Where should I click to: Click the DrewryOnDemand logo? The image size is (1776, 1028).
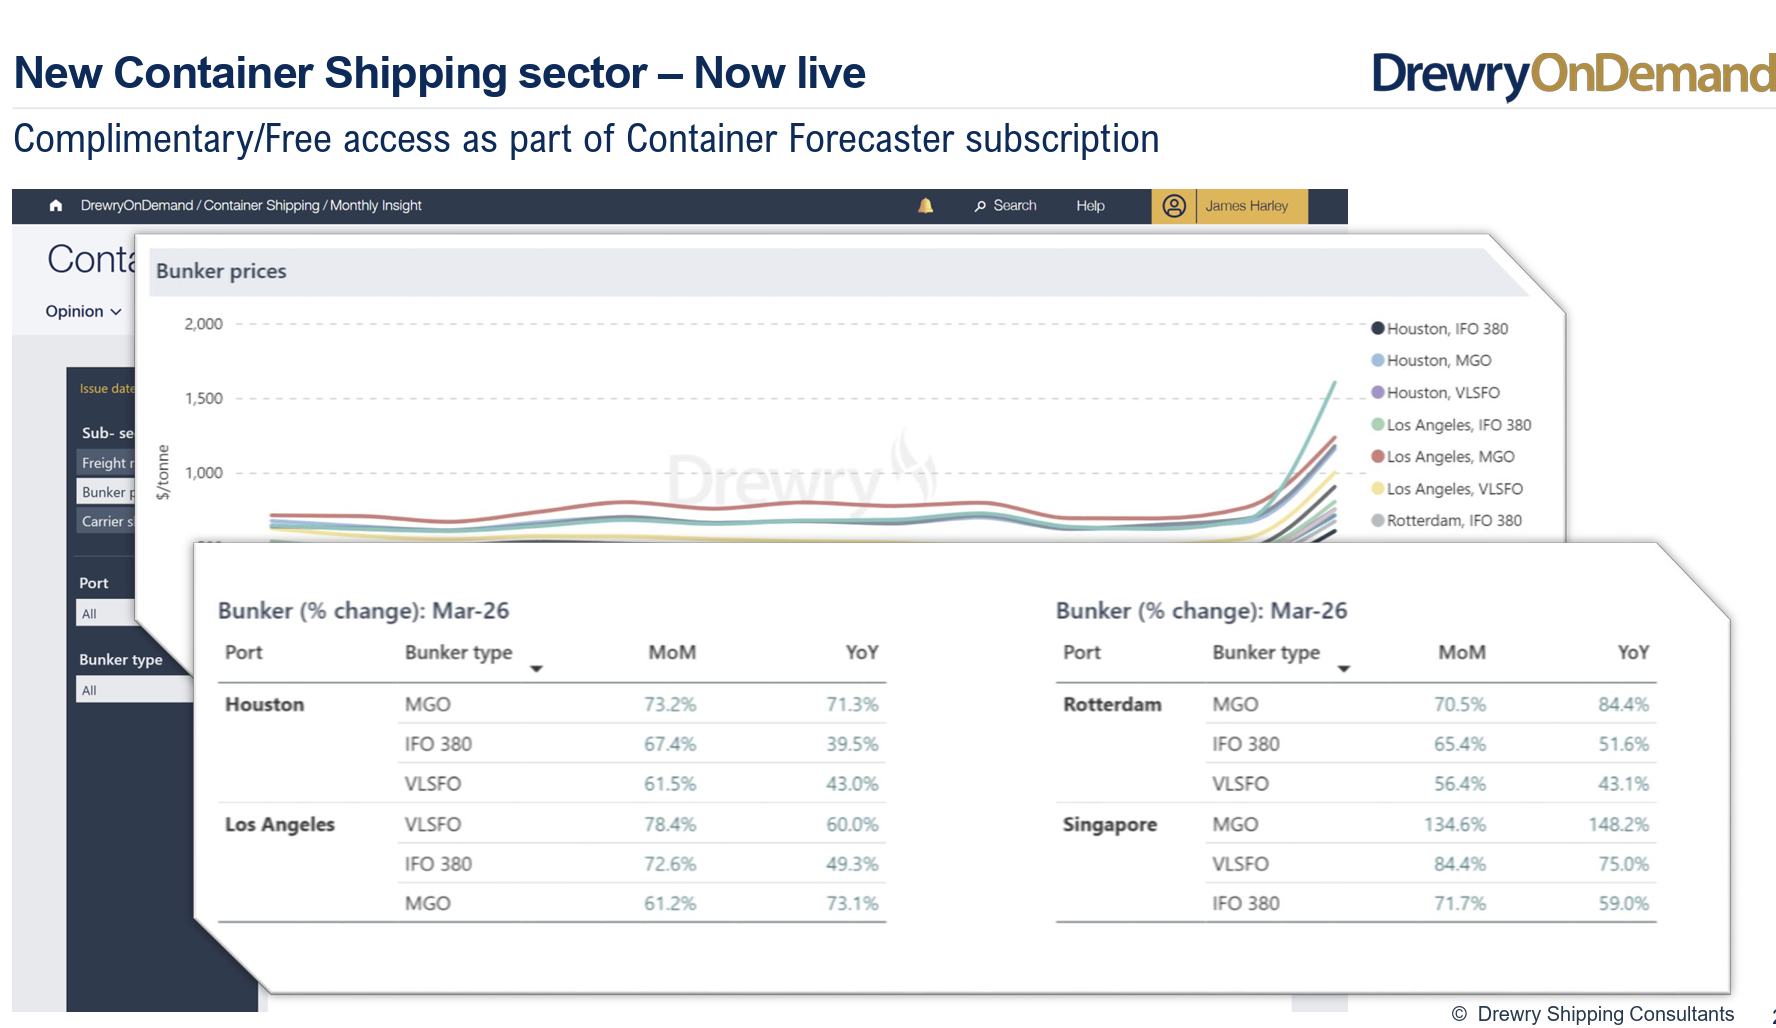tap(1572, 74)
